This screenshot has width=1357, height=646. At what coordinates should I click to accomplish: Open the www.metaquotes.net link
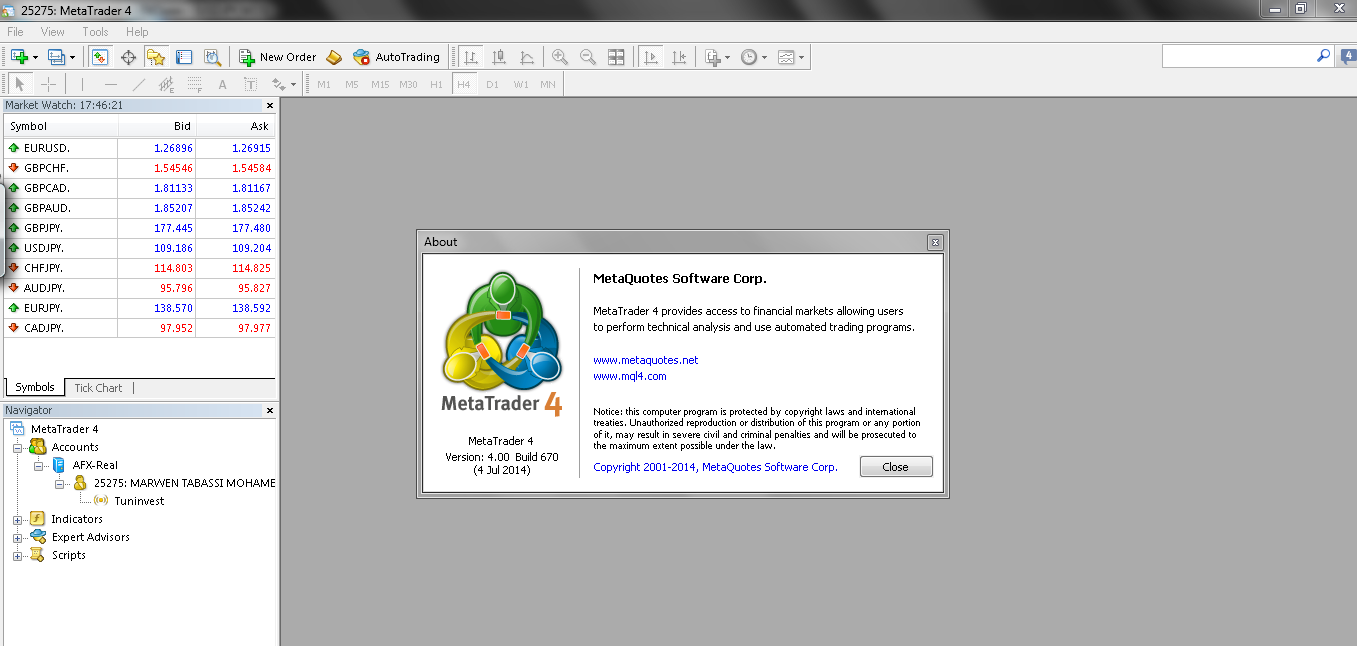(645, 360)
